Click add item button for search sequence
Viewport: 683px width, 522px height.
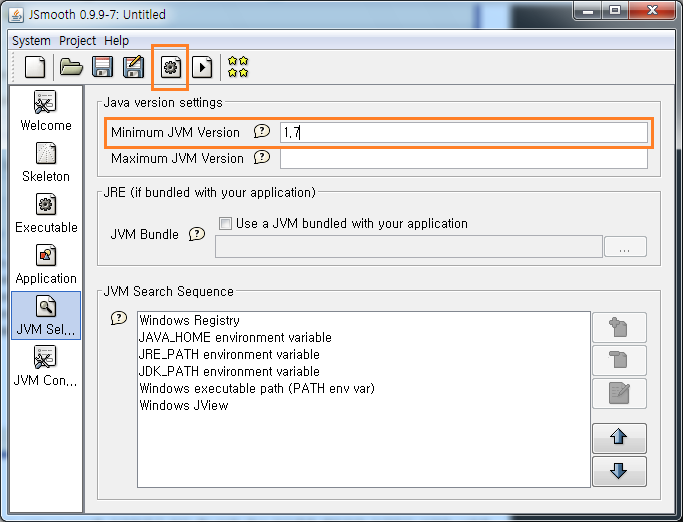coord(619,327)
